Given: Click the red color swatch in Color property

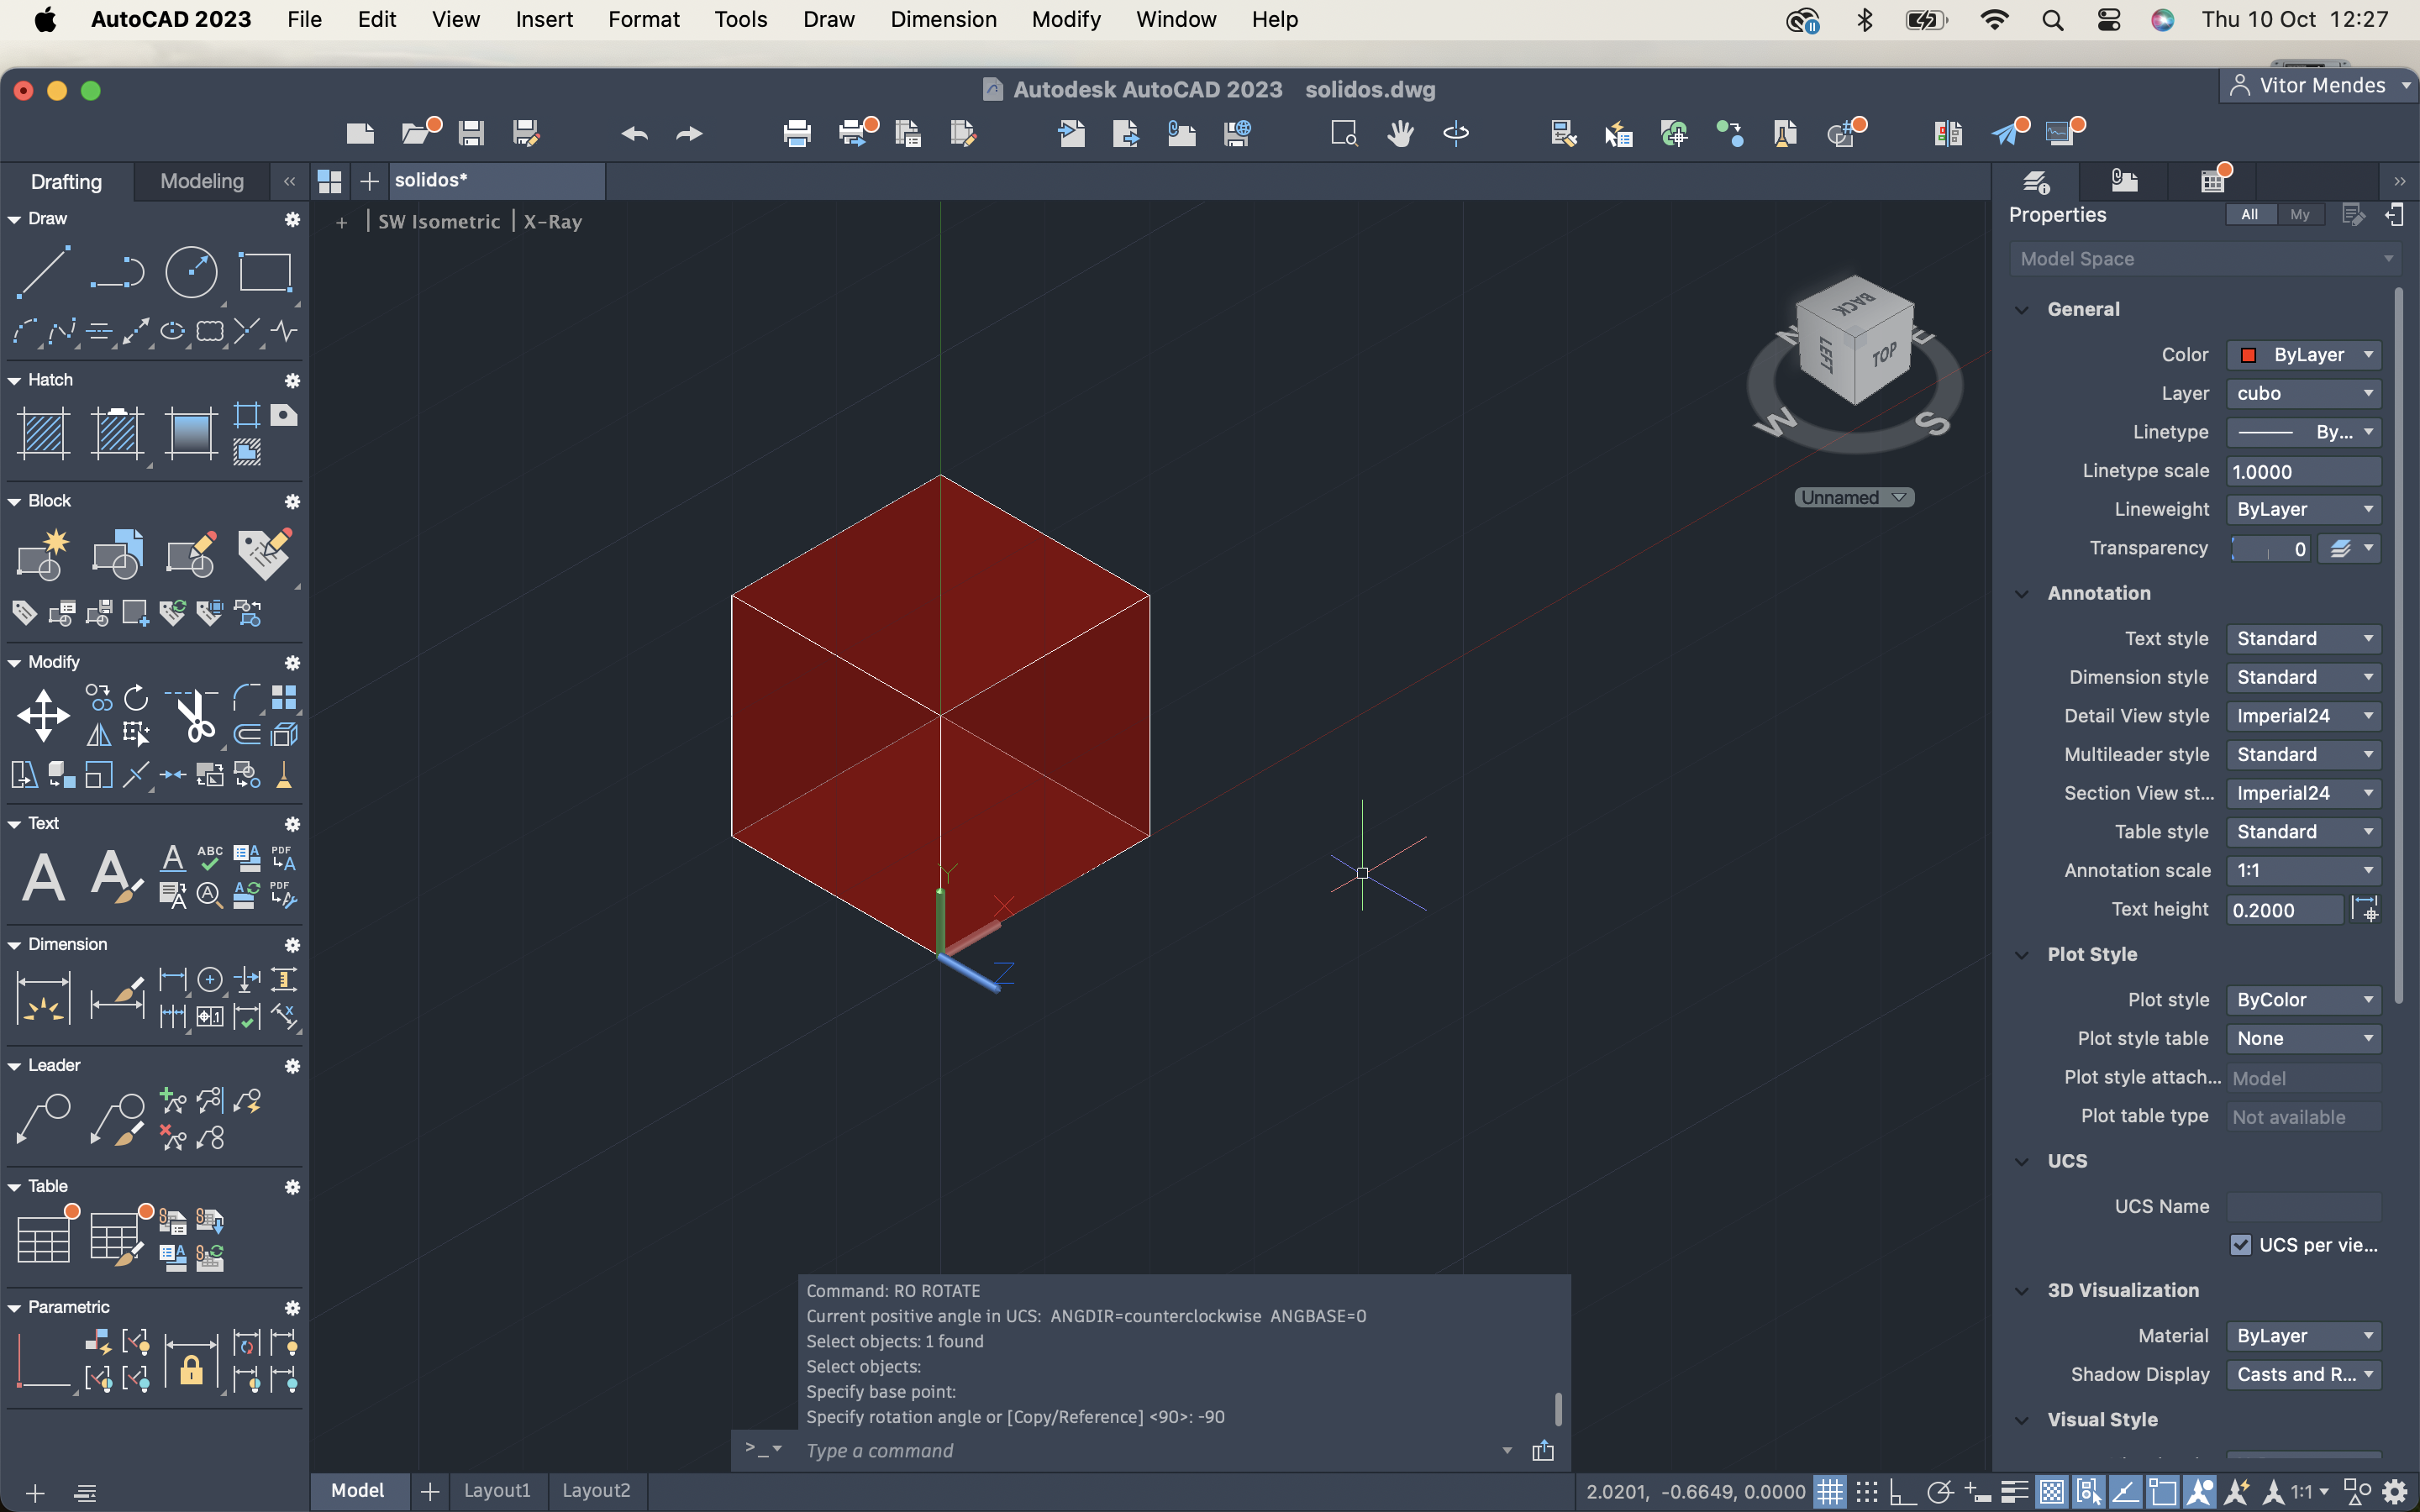Looking at the screenshot, I should click(x=2248, y=355).
